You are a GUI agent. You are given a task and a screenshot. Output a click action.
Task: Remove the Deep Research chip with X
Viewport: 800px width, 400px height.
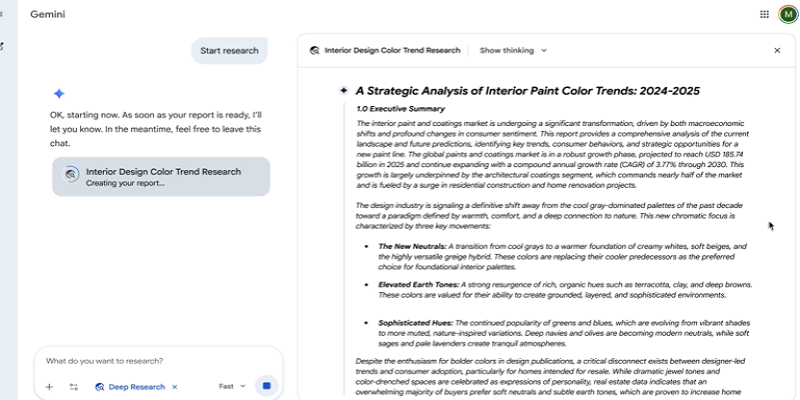point(174,387)
